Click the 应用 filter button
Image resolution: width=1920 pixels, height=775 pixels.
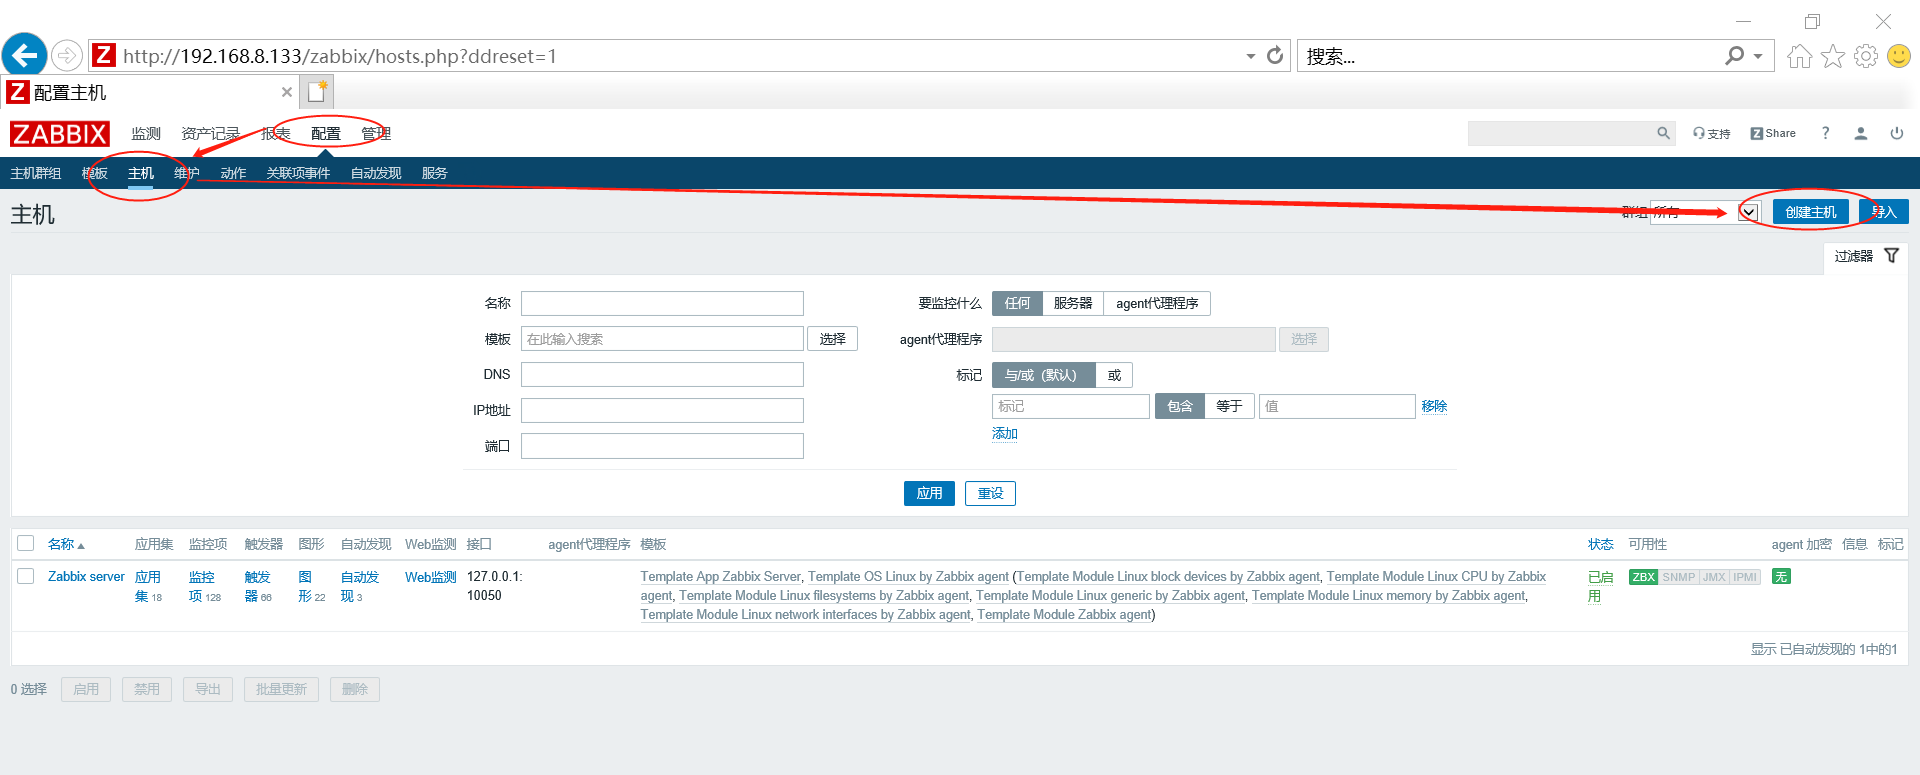coord(929,493)
